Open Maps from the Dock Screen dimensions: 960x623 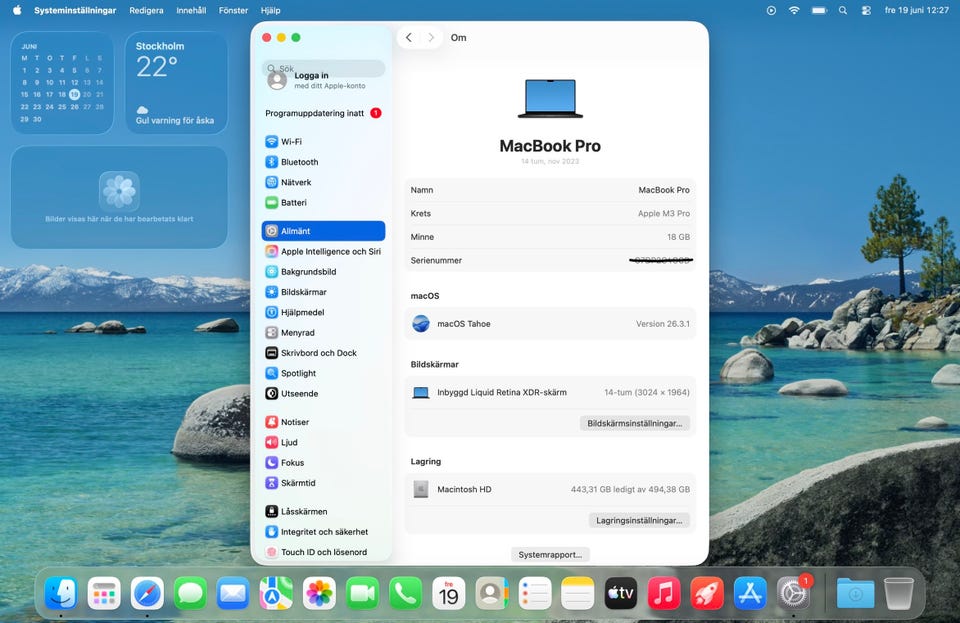tap(276, 593)
